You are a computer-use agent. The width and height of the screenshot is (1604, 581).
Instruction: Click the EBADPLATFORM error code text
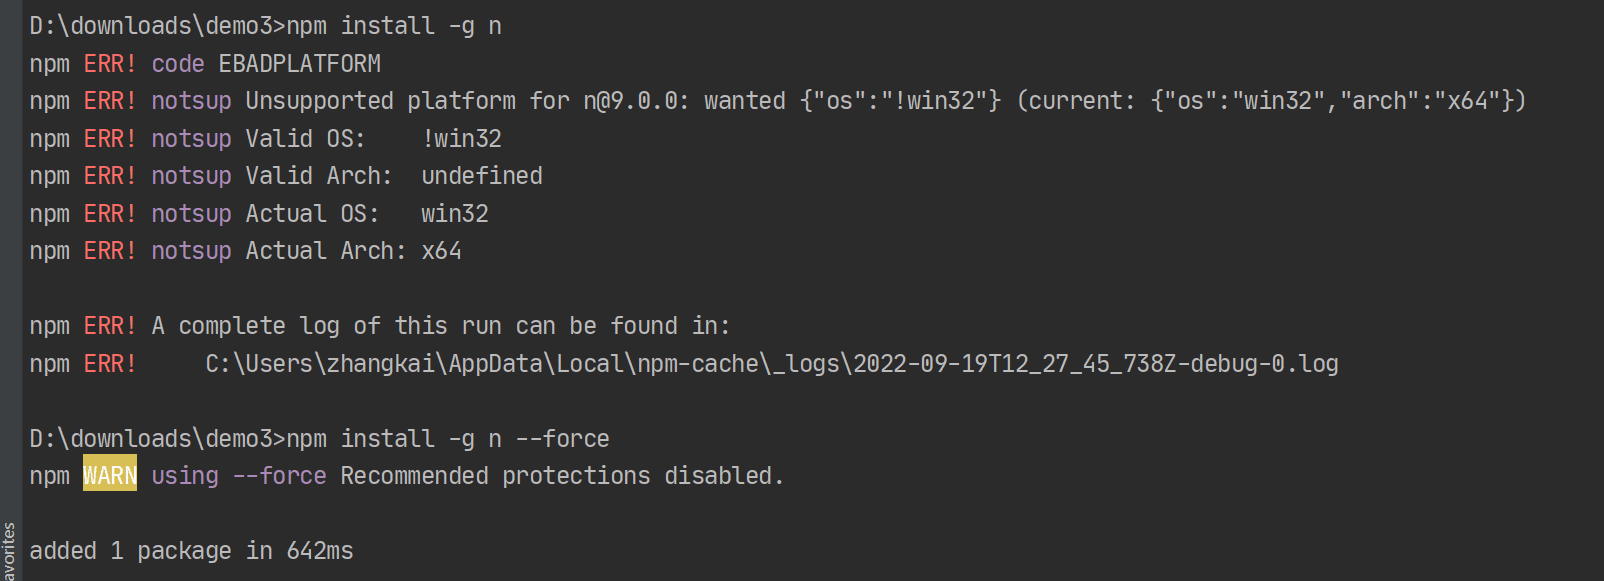299,64
